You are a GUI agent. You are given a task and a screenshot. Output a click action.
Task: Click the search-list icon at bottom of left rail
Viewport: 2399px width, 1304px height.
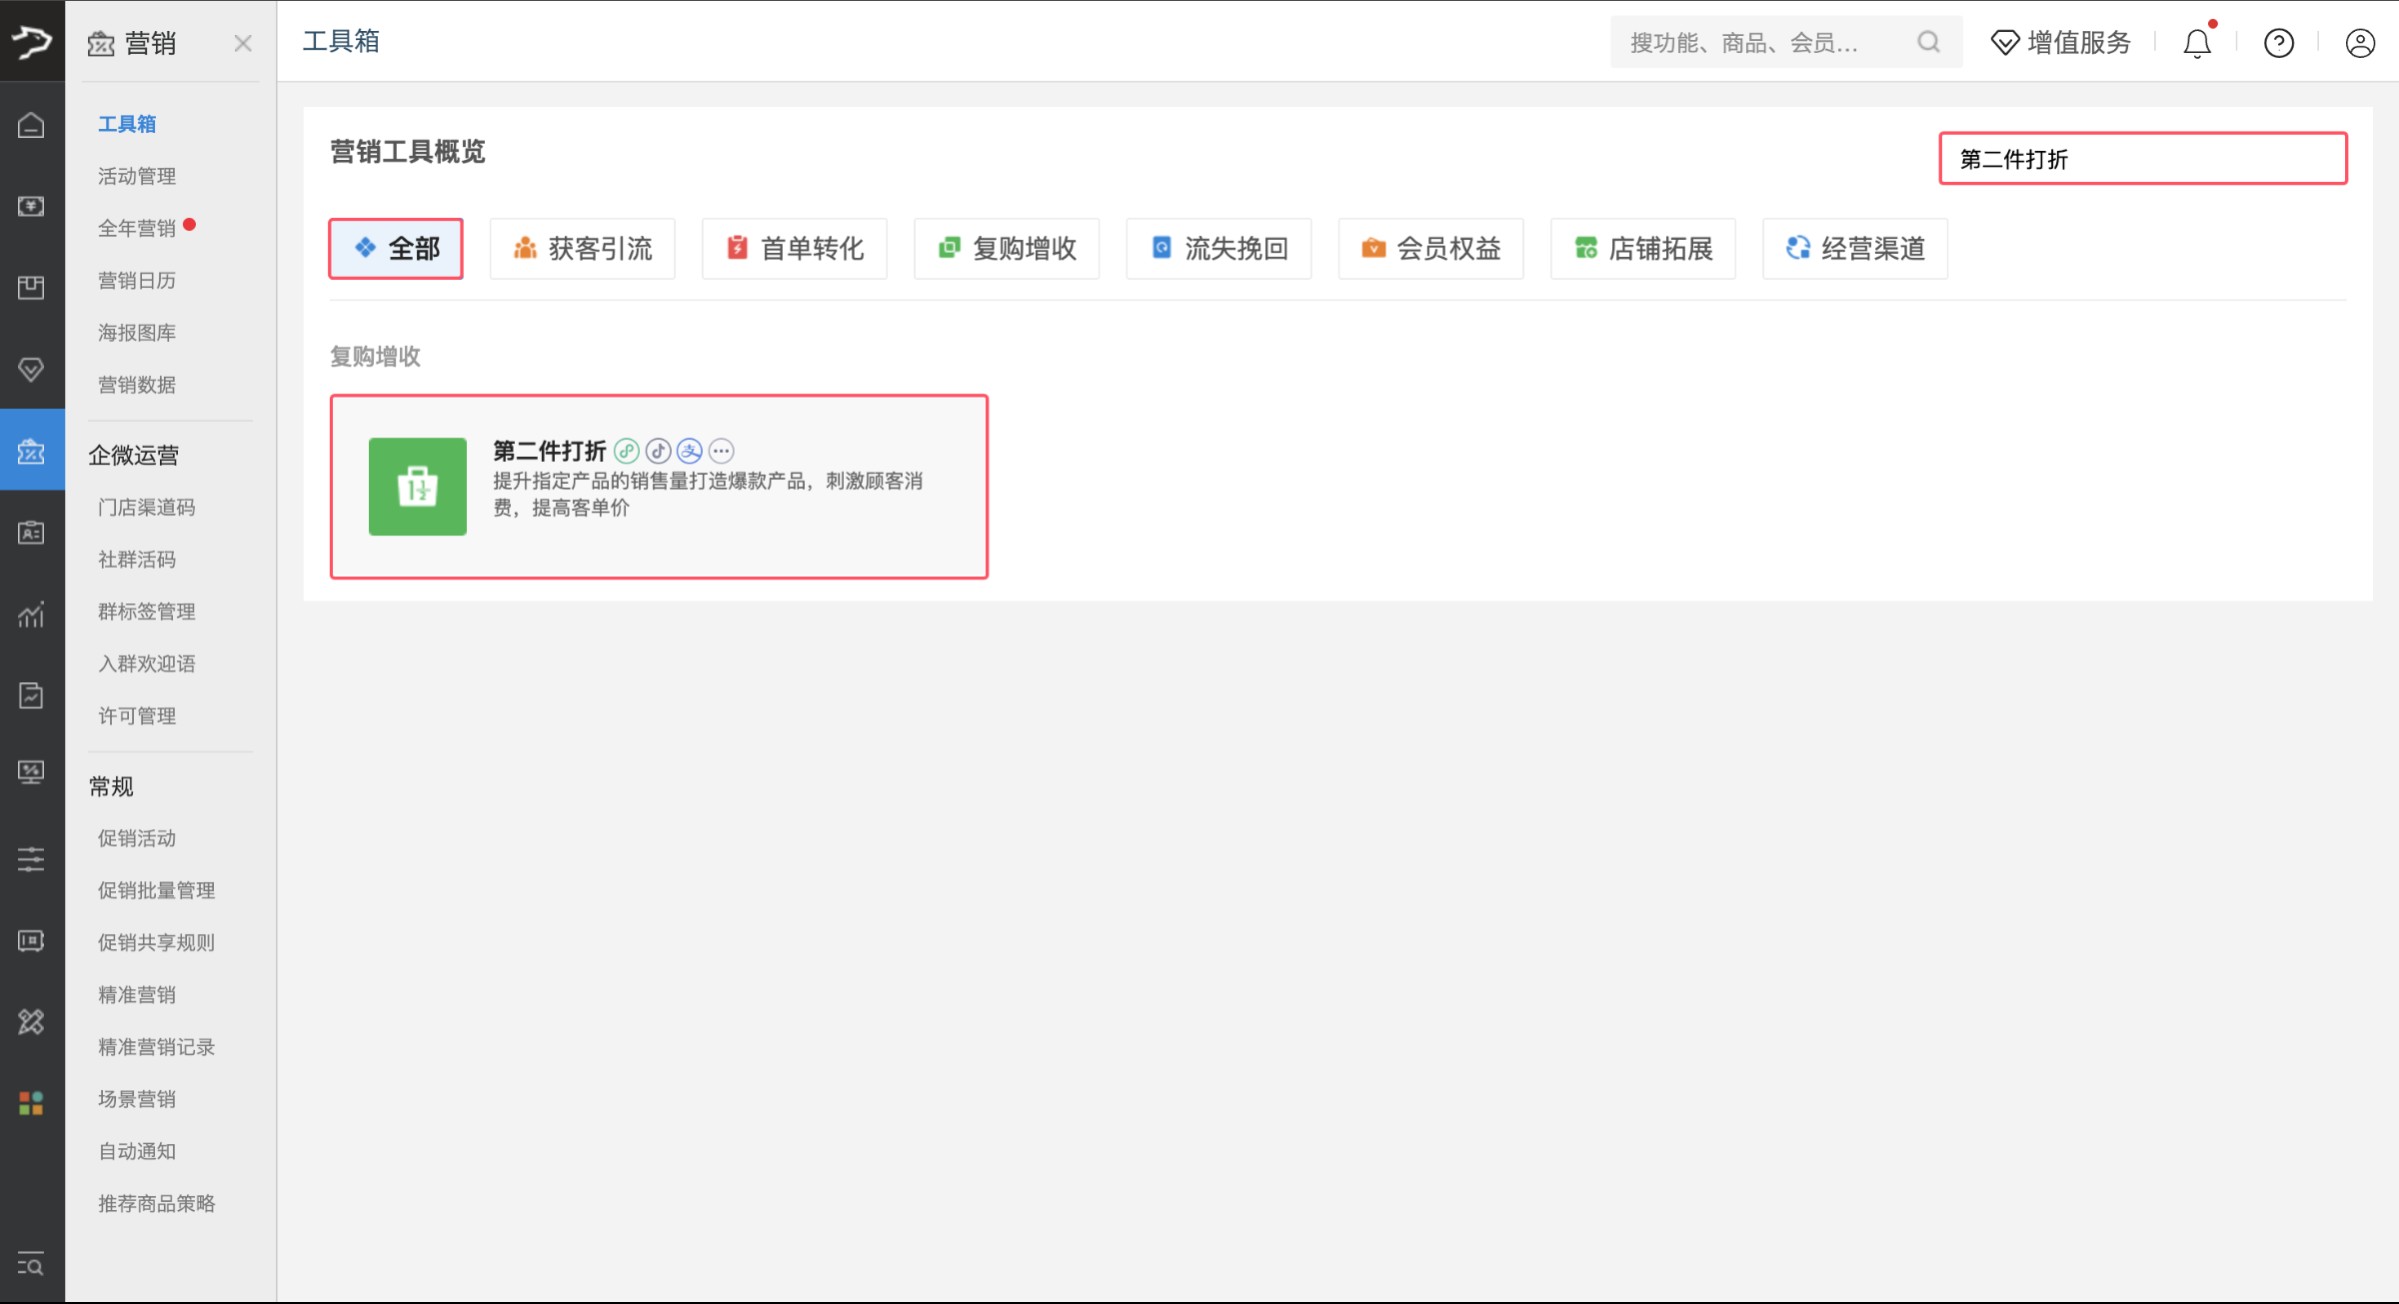31,1265
